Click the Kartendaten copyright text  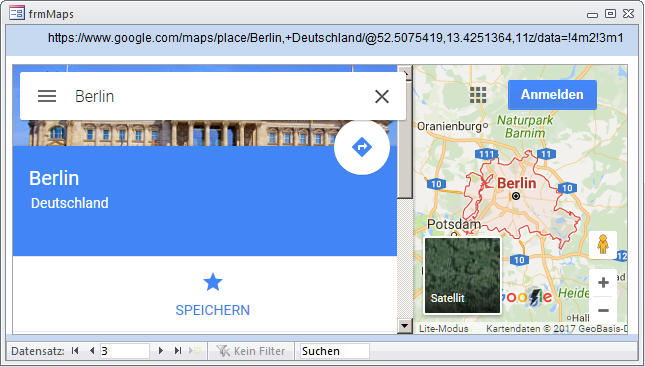(556, 329)
